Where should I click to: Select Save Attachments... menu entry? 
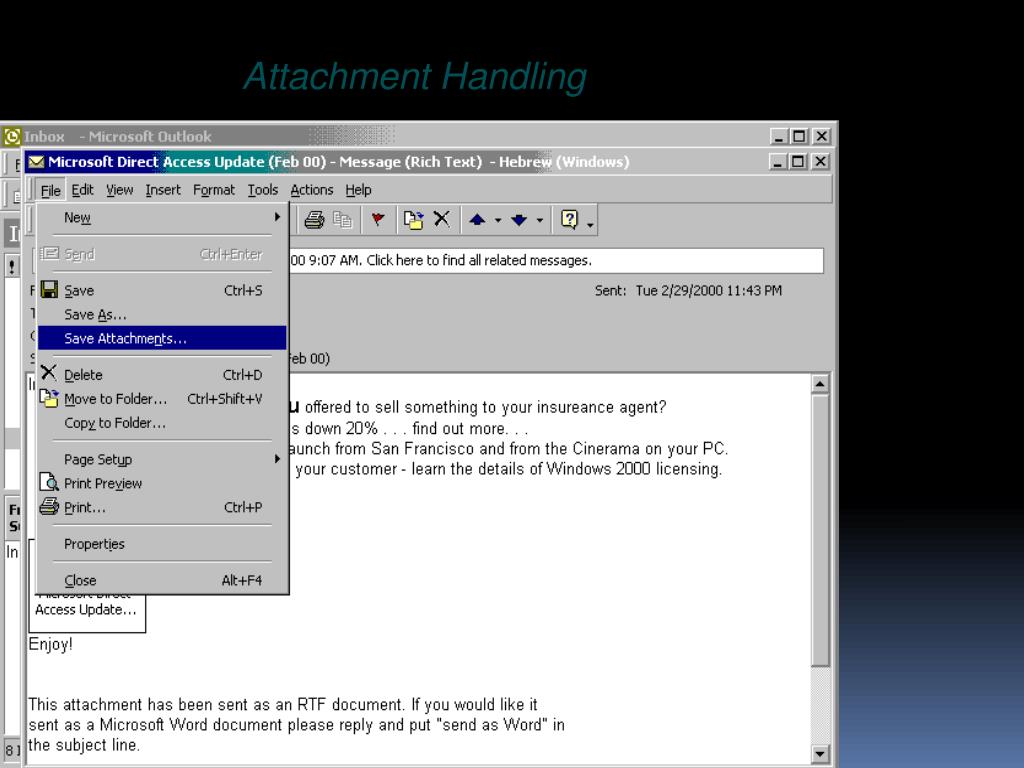coord(162,338)
